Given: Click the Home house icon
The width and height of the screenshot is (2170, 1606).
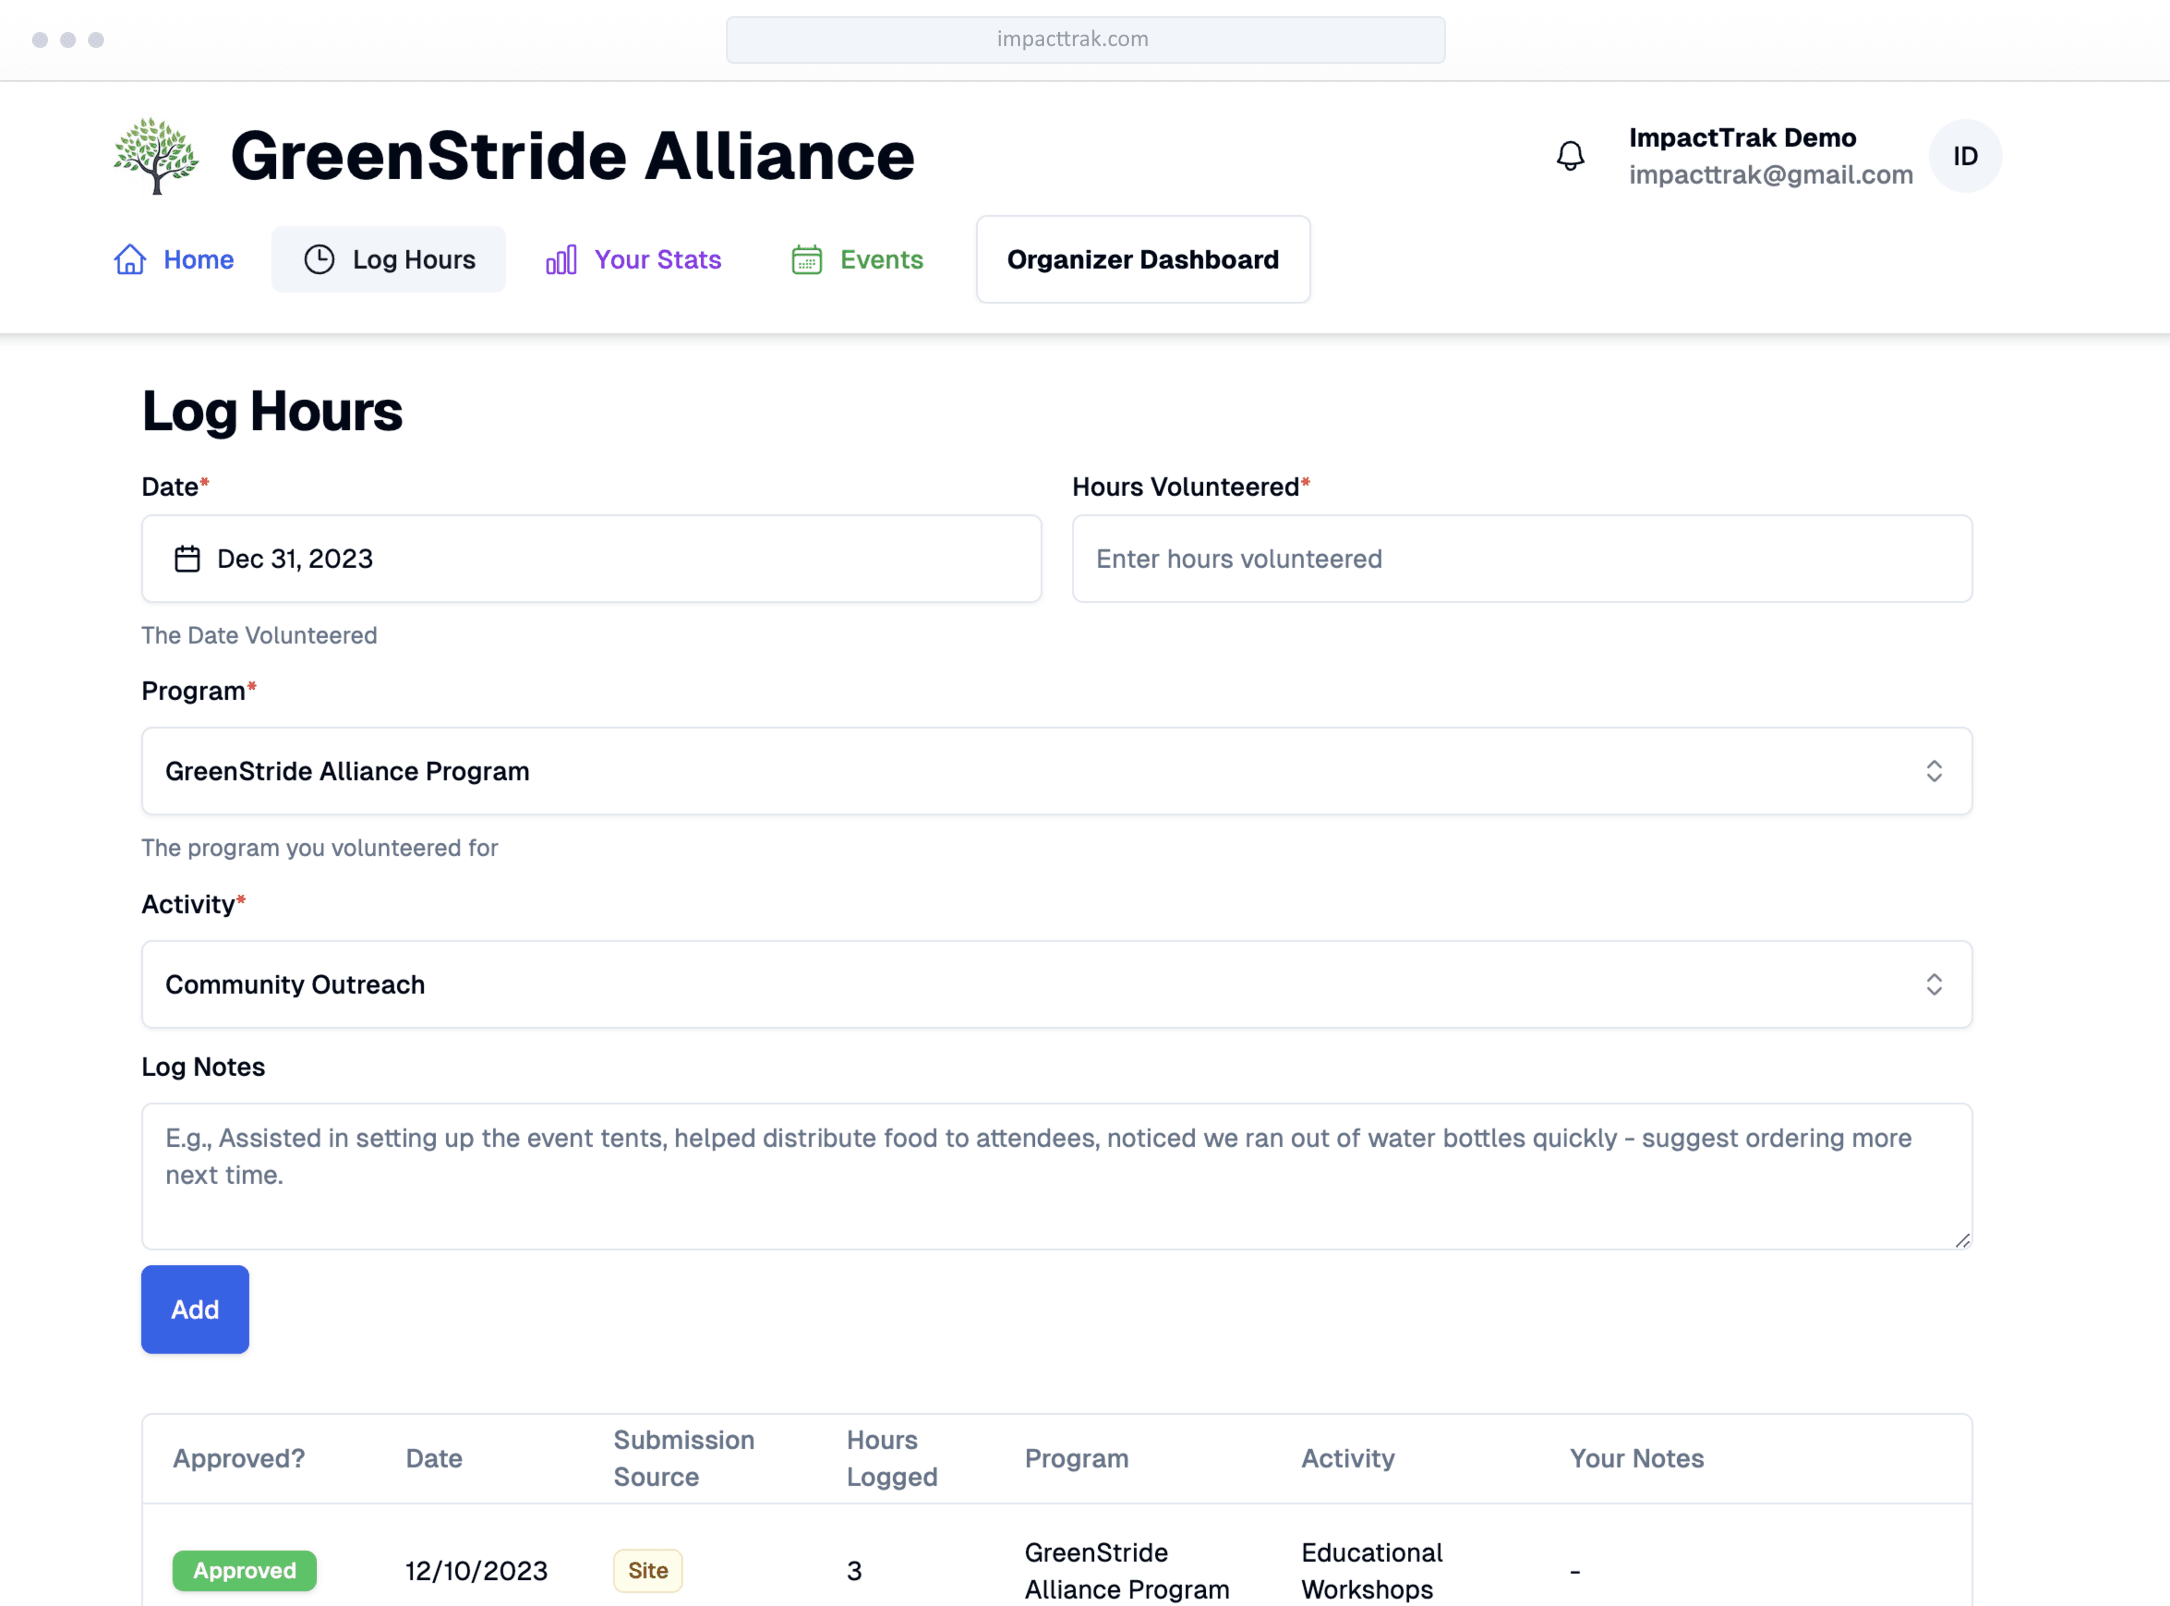Looking at the screenshot, I should point(130,259).
